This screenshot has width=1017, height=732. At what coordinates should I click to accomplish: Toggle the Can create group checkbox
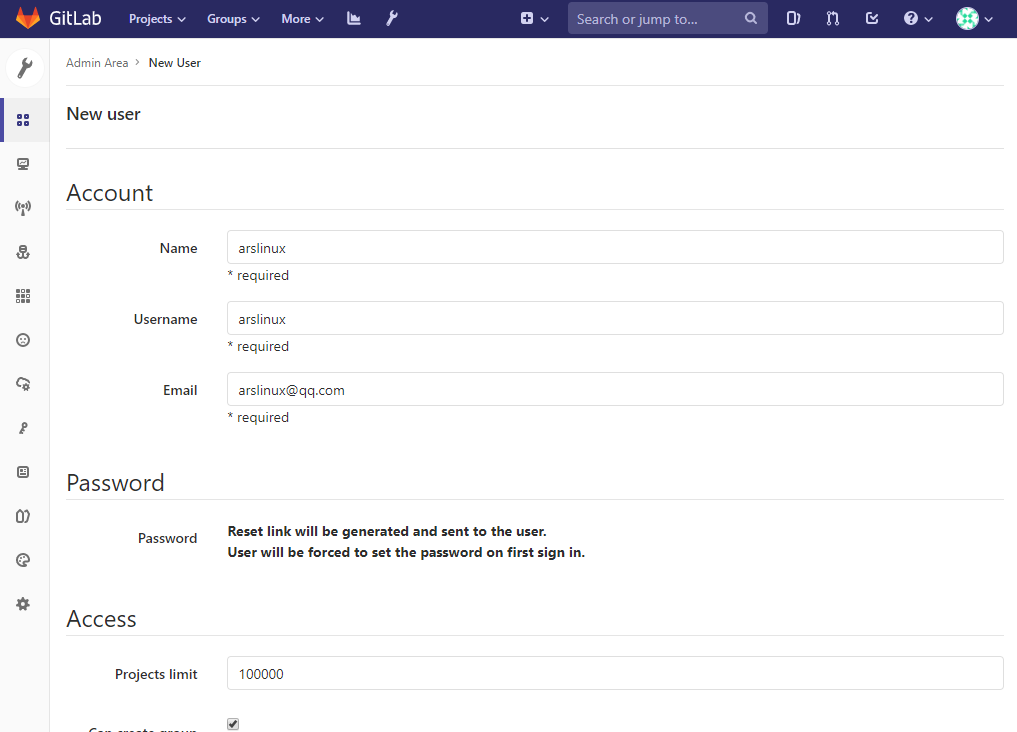coord(233,724)
